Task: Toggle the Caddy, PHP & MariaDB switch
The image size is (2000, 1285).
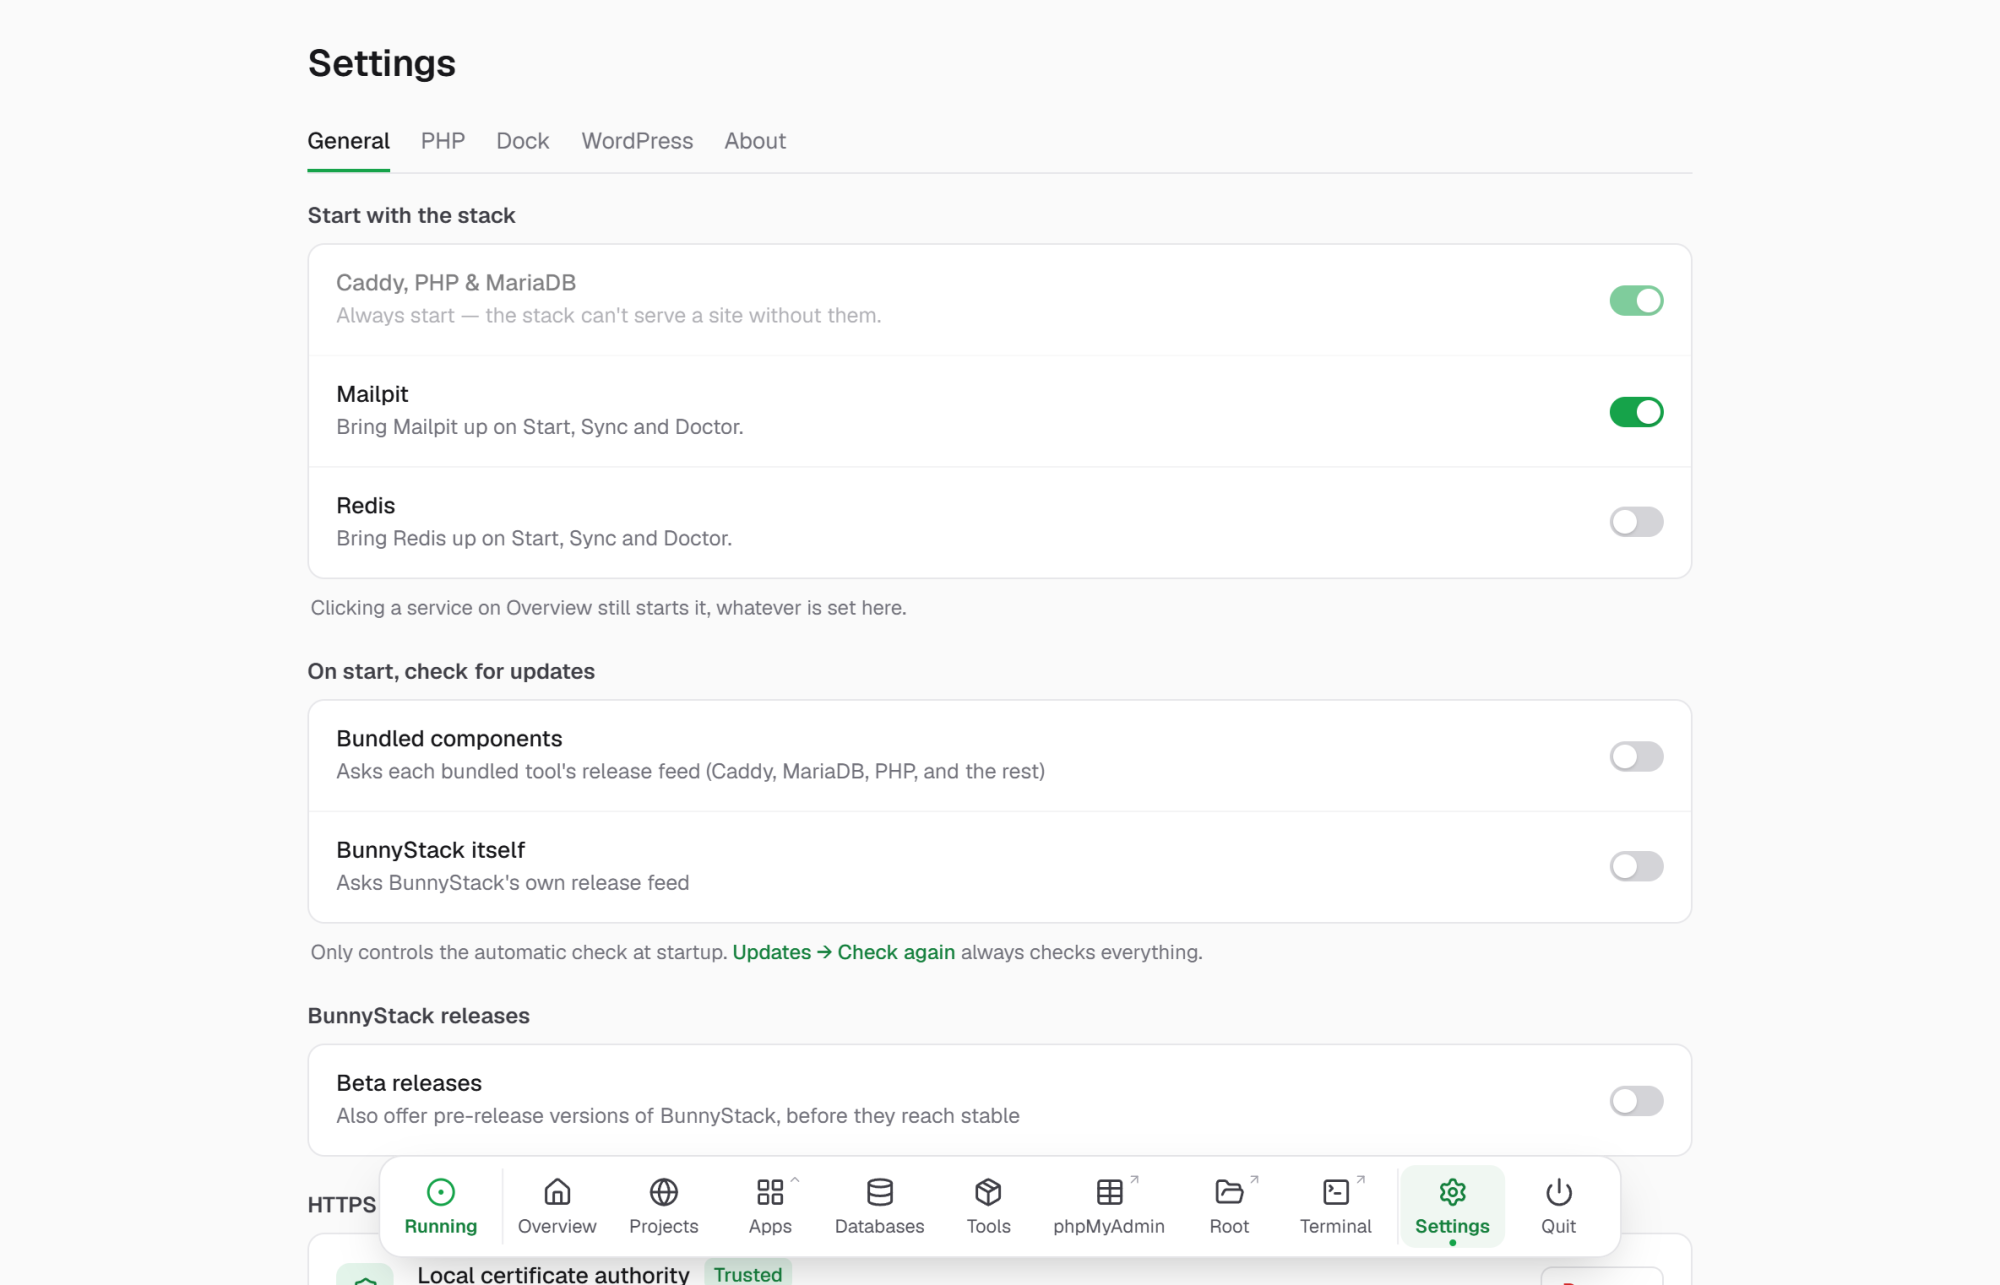Action: (1636, 300)
